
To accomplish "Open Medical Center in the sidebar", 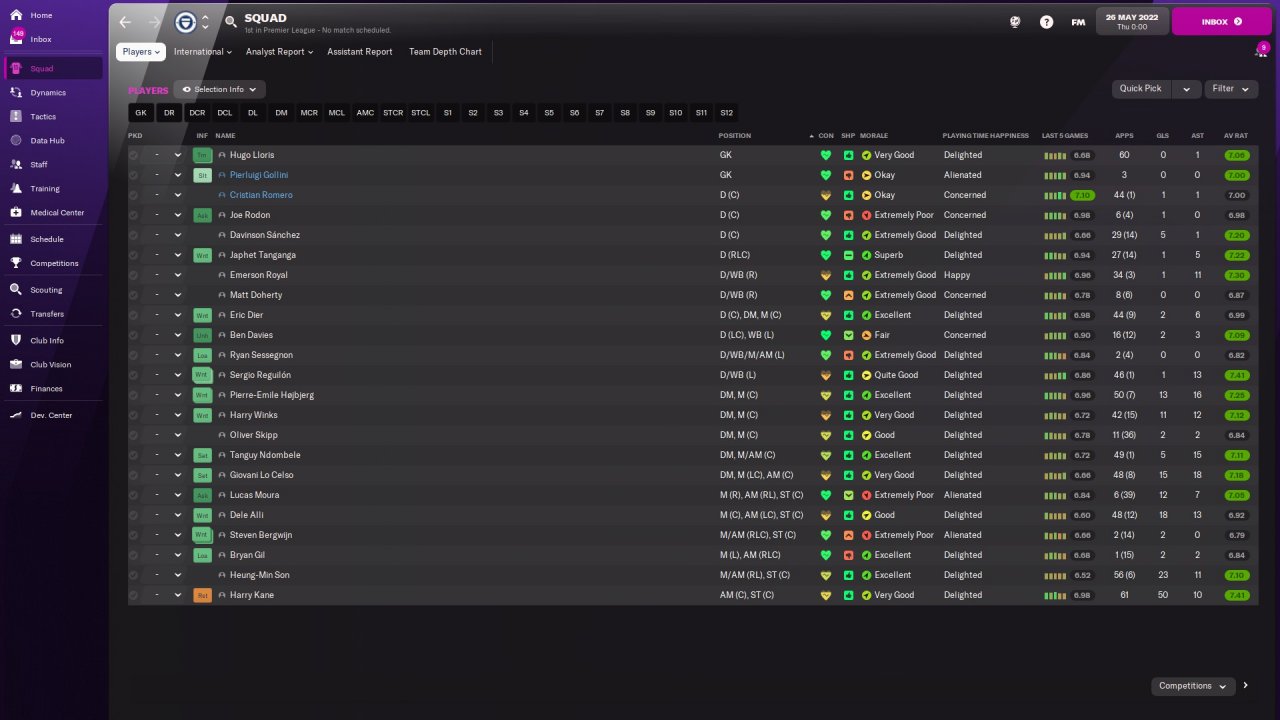I will click(x=54, y=213).
